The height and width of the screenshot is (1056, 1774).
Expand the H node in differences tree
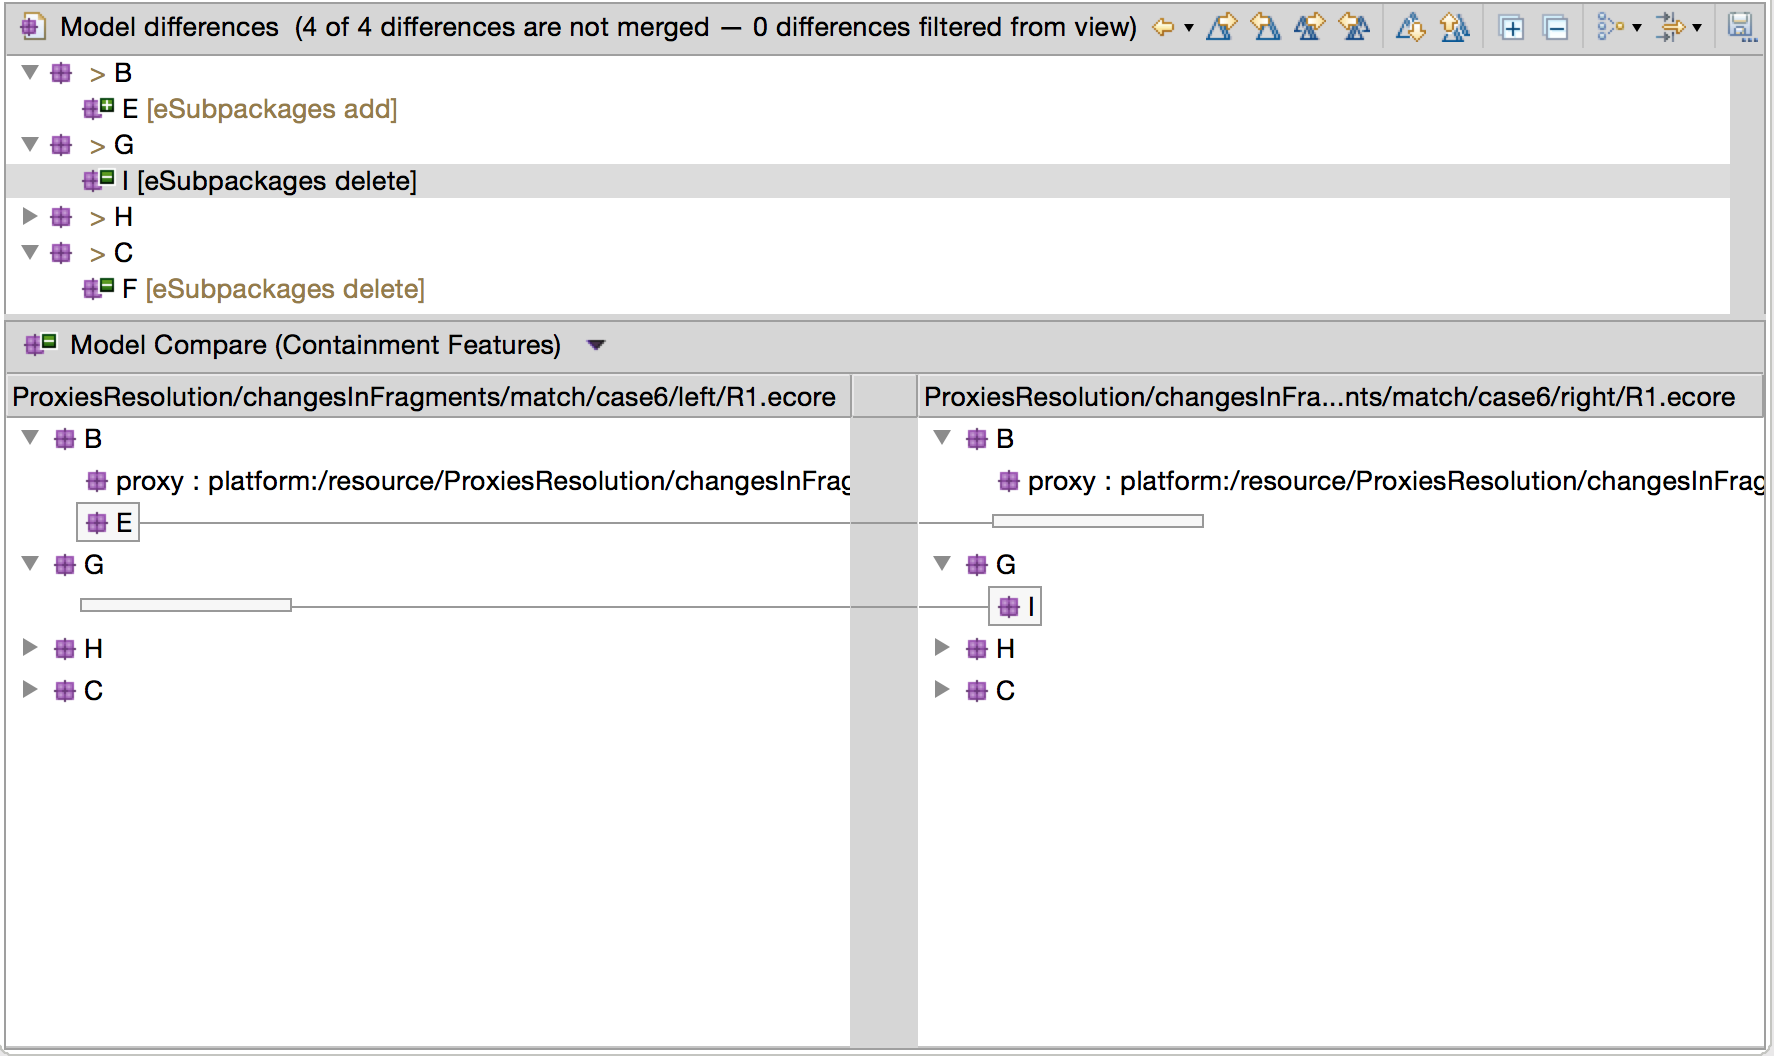30,216
